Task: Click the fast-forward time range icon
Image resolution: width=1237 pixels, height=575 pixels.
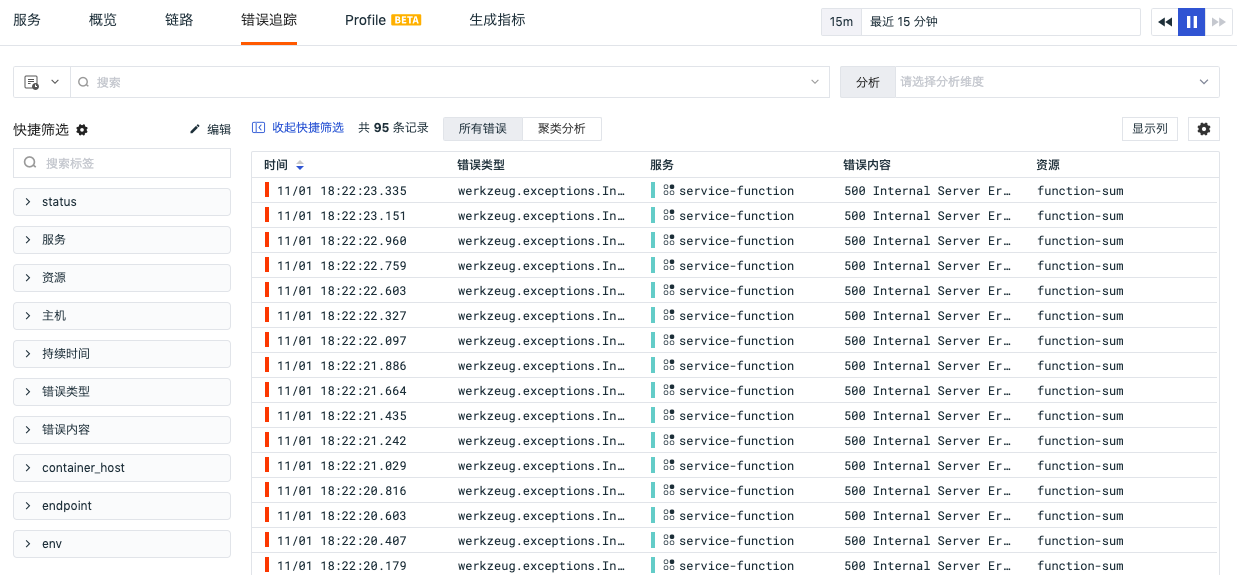Action: [x=1219, y=22]
